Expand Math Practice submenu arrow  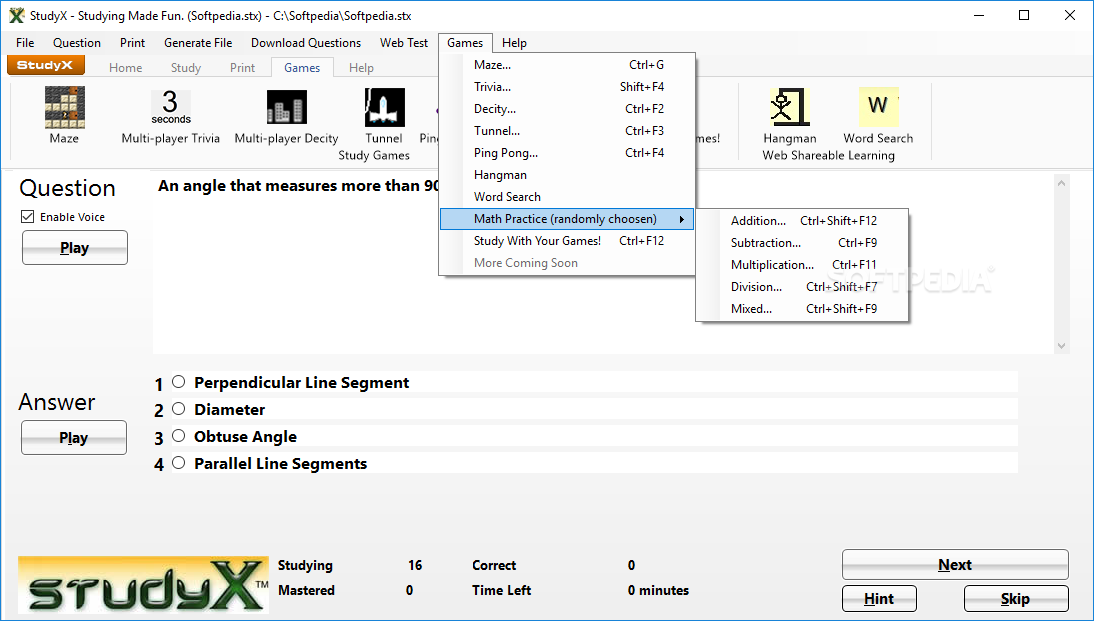click(x=682, y=219)
